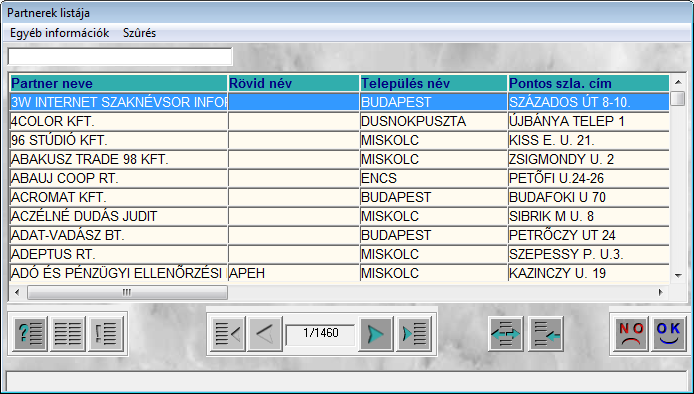
Task: Click the Település név column header
Action: pos(434,83)
